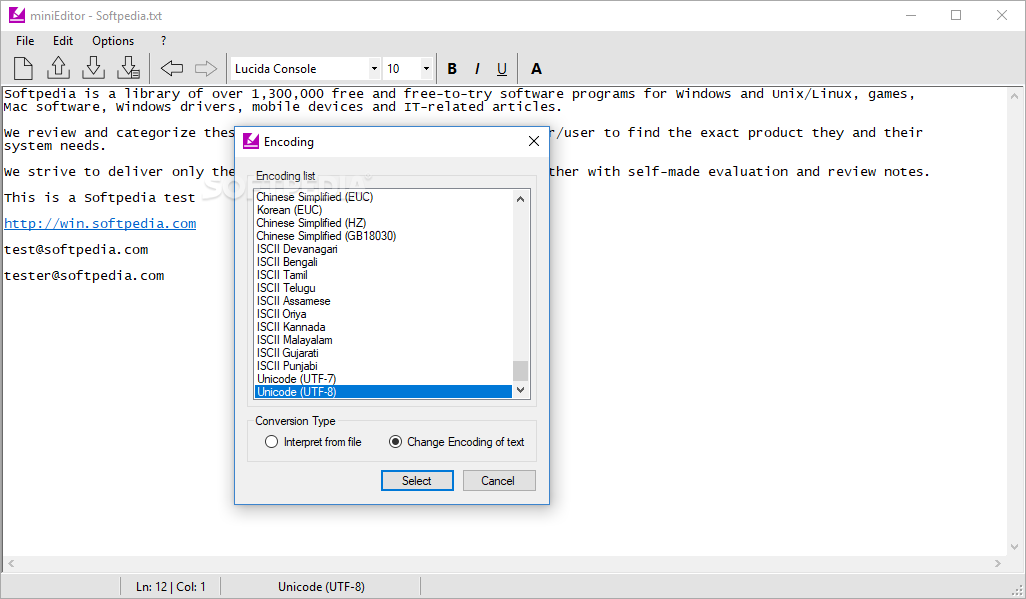Click editor vertical scrollbar down arrow
This screenshot has height=599, width=1026.
click(1014, 547)
